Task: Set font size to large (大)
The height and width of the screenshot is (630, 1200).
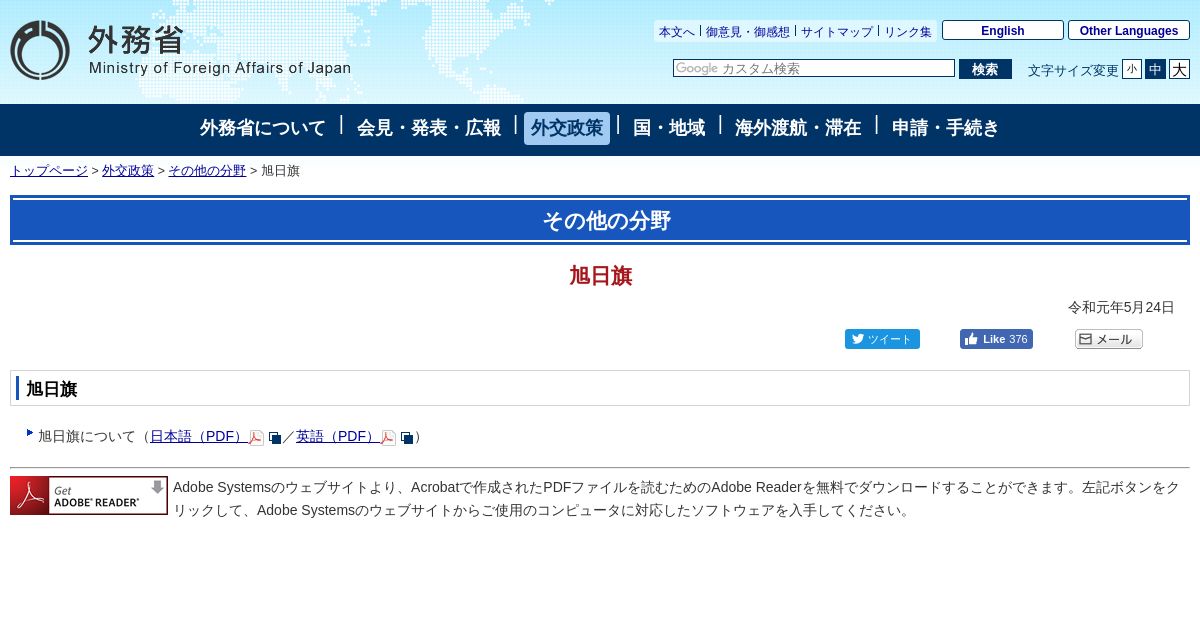Action: pyautogui.click(x=1180, y=69)
